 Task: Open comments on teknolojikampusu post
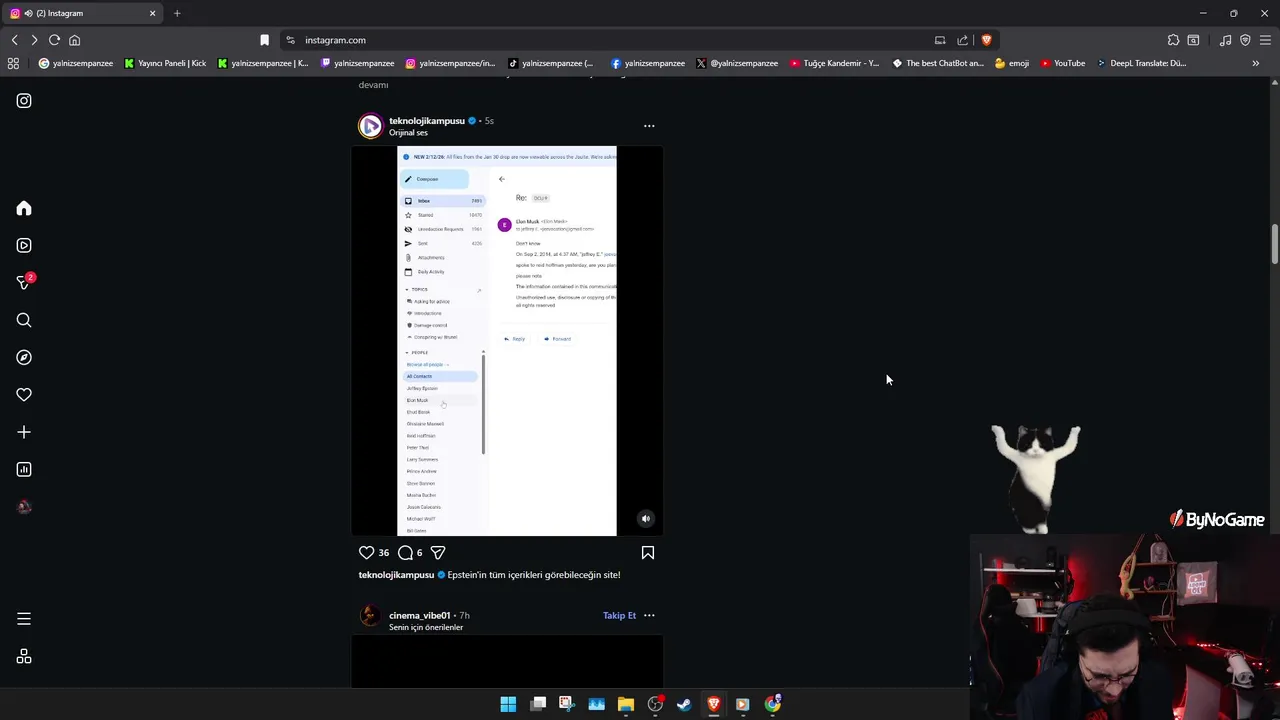point(405,552)
